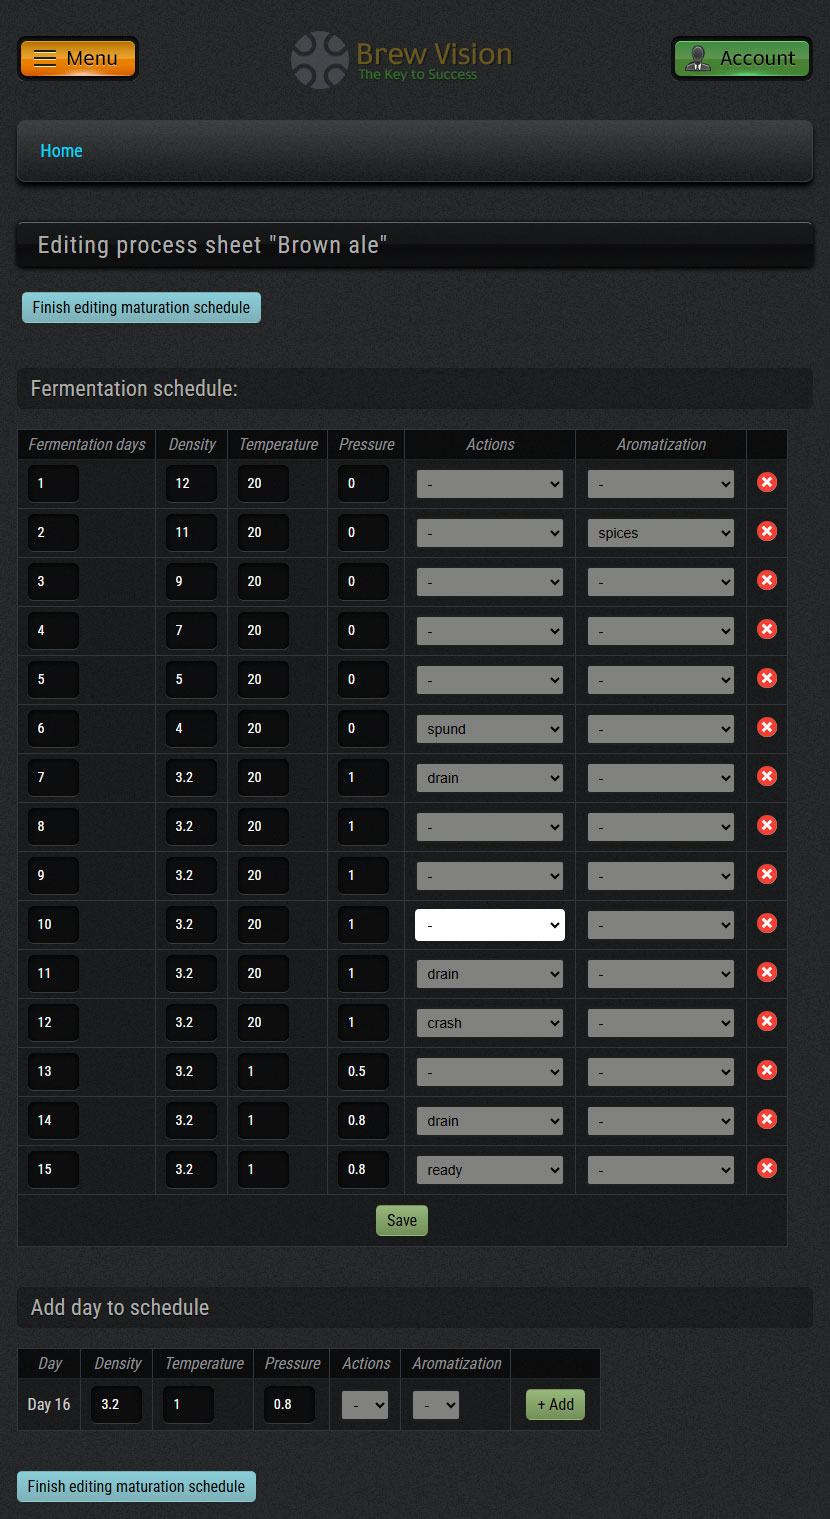Delete the day 12 crash row
Image resolution: width=830 pixels, height=1519 pixels.
point(767,1022)
